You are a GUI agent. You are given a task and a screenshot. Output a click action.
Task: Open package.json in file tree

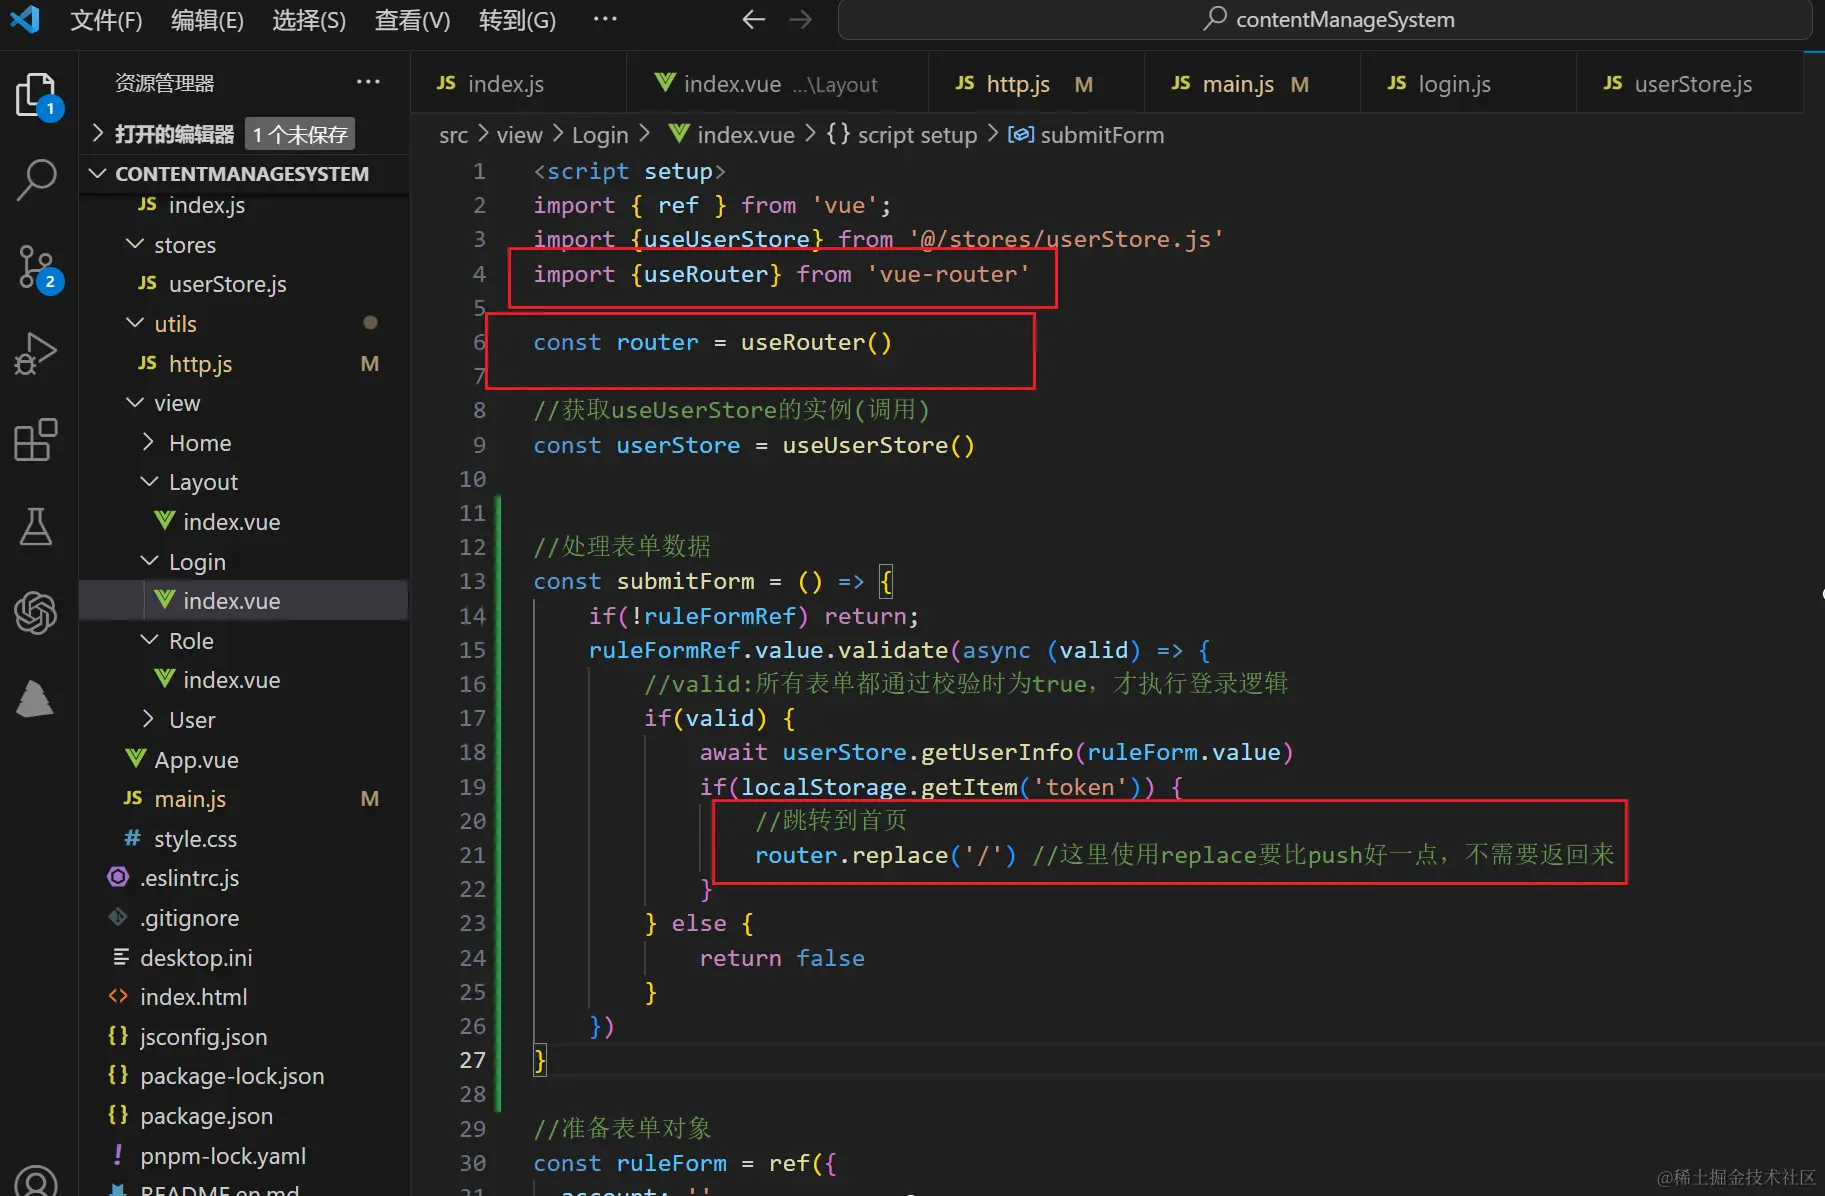coord(206,1116)
